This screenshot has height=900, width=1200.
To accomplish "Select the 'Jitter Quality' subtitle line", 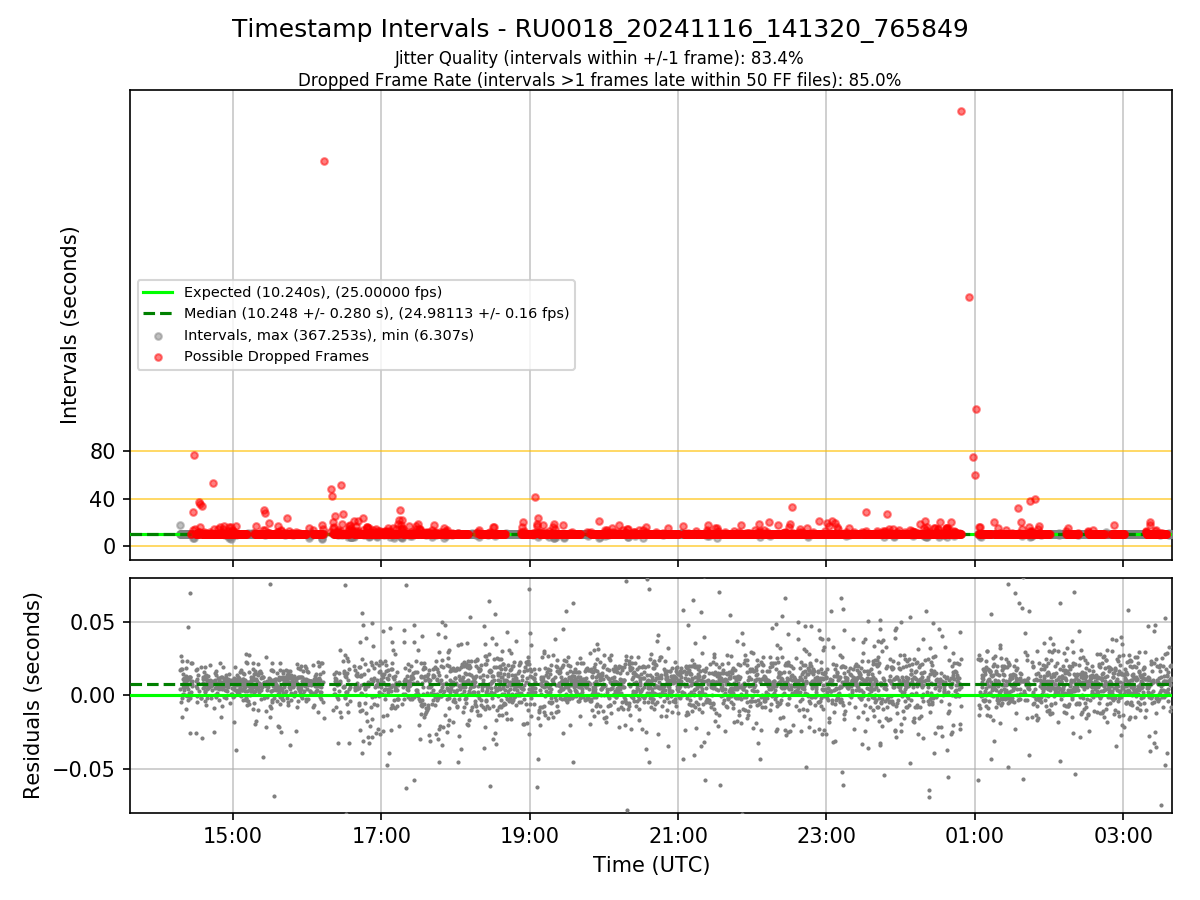I will coord(600,58).
